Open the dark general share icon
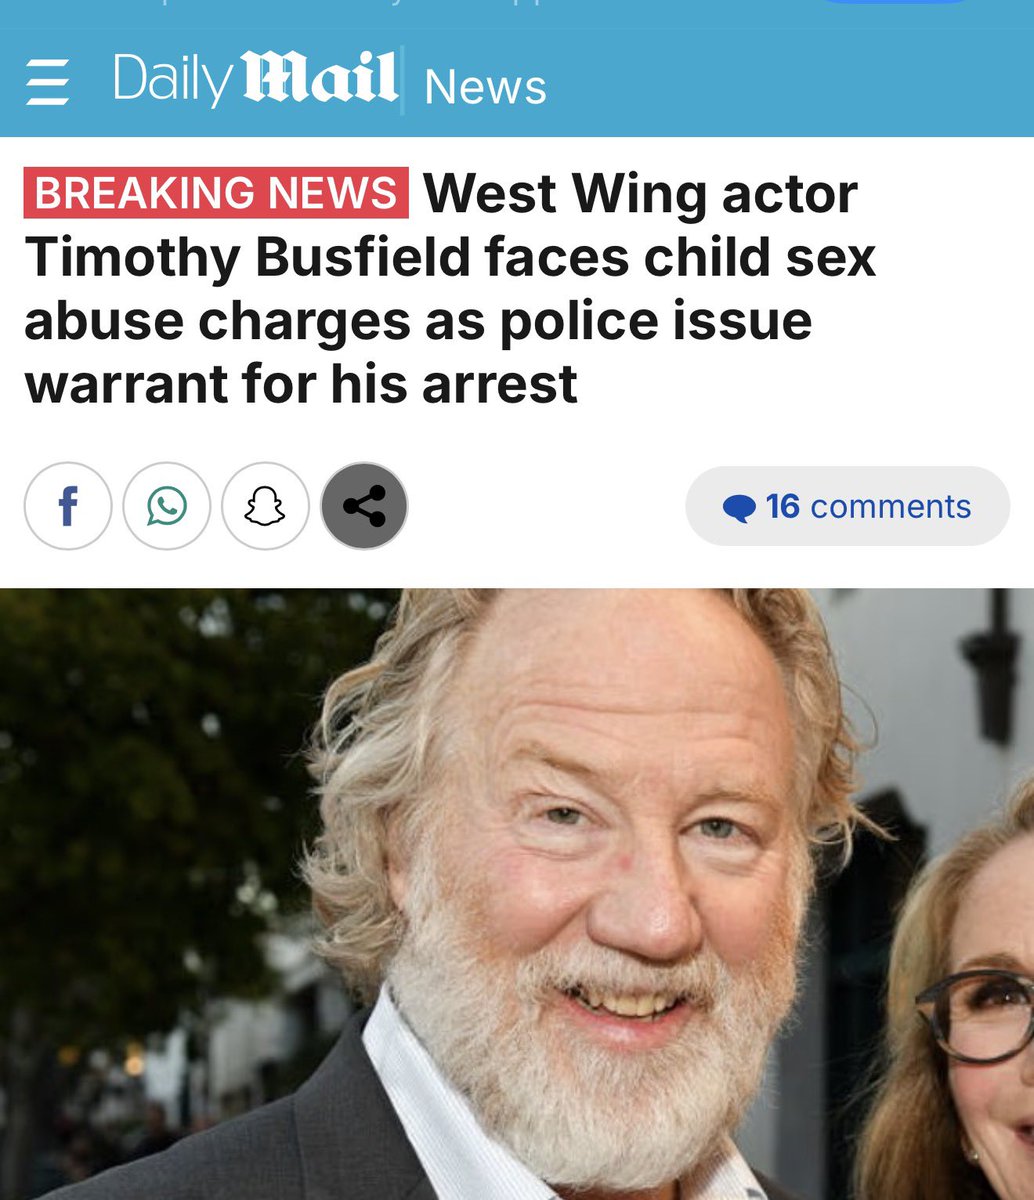Image resolution: width=1034 pixels, height=1200 pixels. [364, 506]
